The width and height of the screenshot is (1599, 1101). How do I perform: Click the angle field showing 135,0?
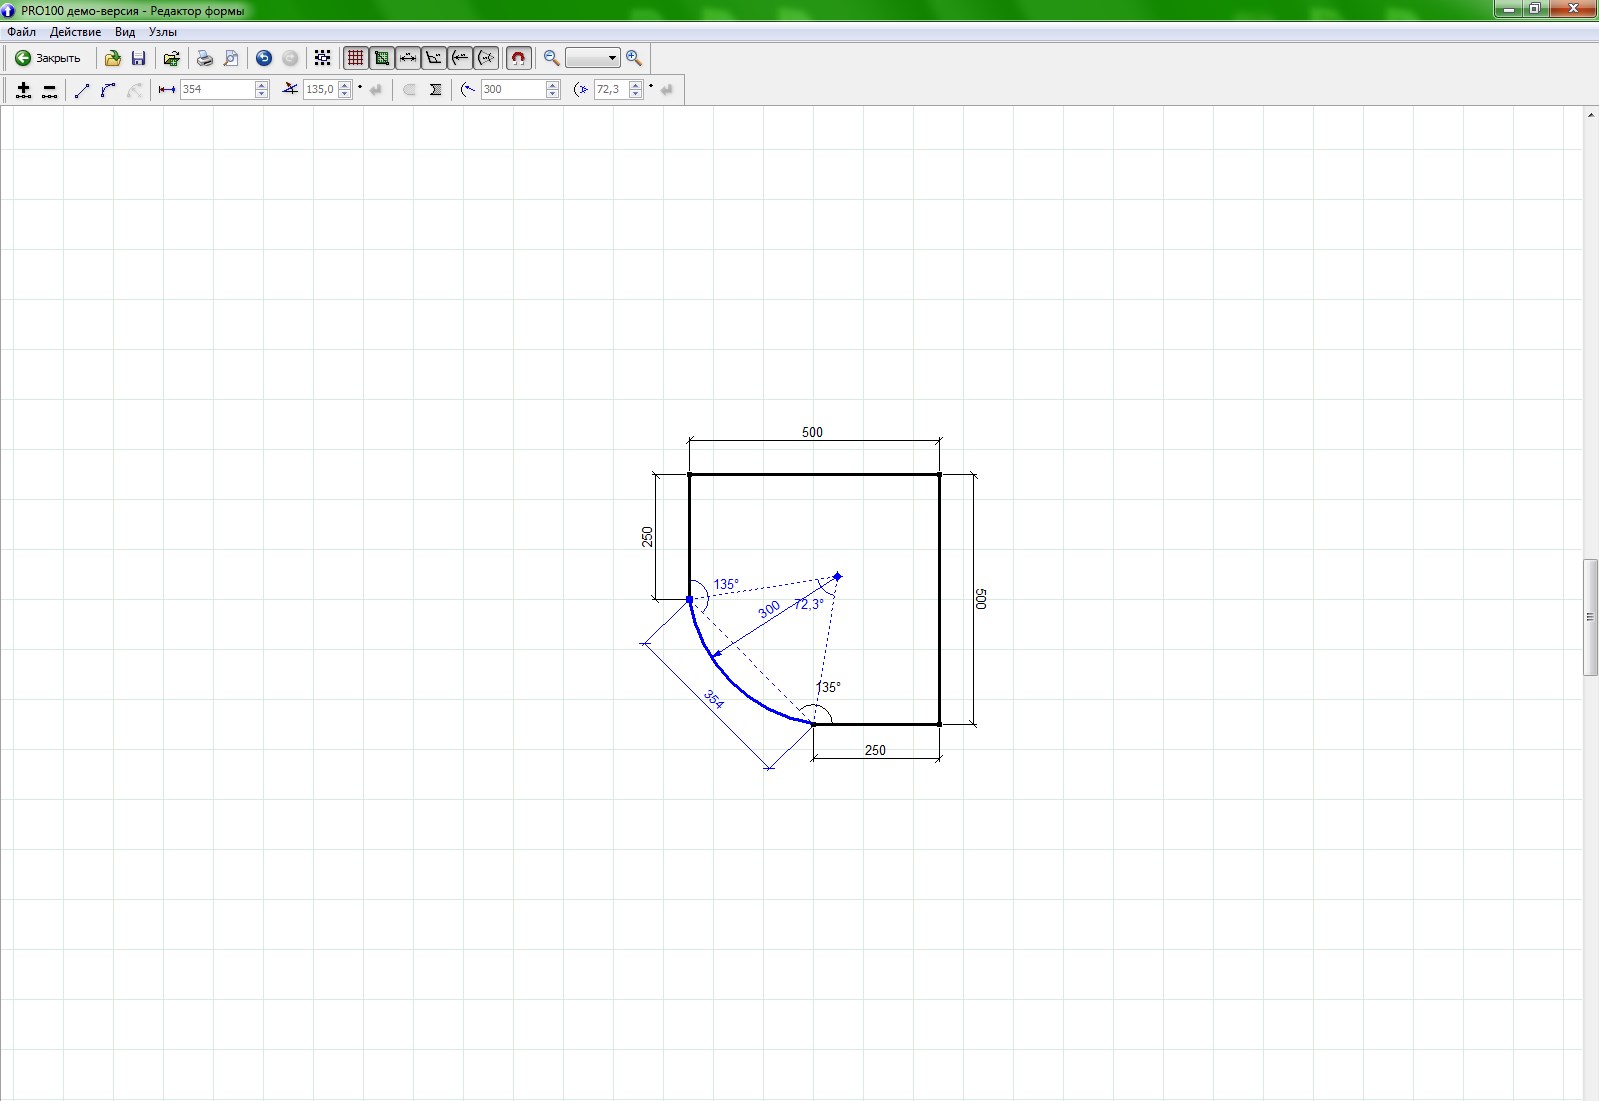click(320, 89)
